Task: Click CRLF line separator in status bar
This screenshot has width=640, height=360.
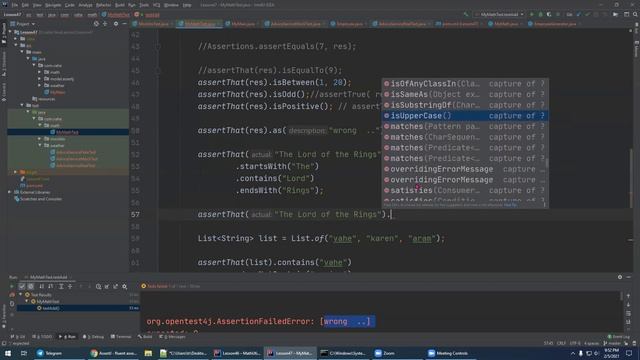Action: pyautogui.click(x=561, y=344)
